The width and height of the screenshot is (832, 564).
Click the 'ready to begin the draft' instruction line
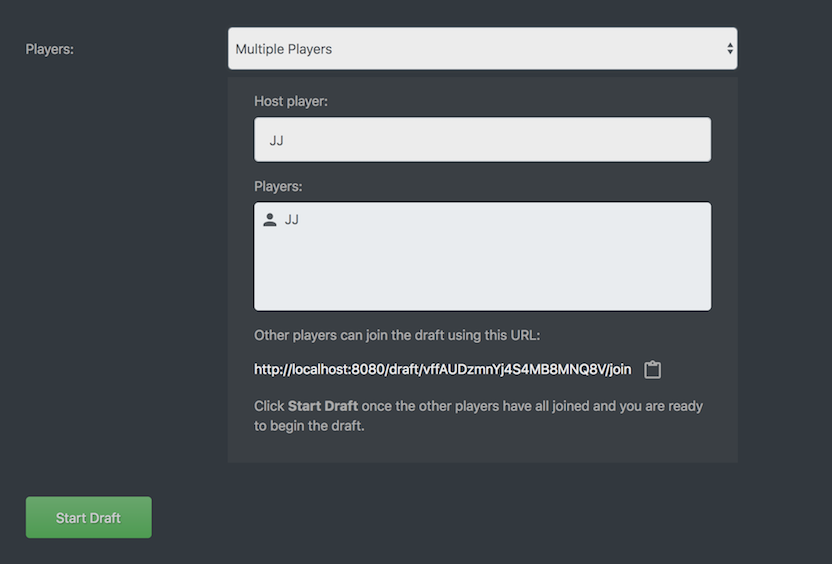pyautogui.click(x=310, y=426)
